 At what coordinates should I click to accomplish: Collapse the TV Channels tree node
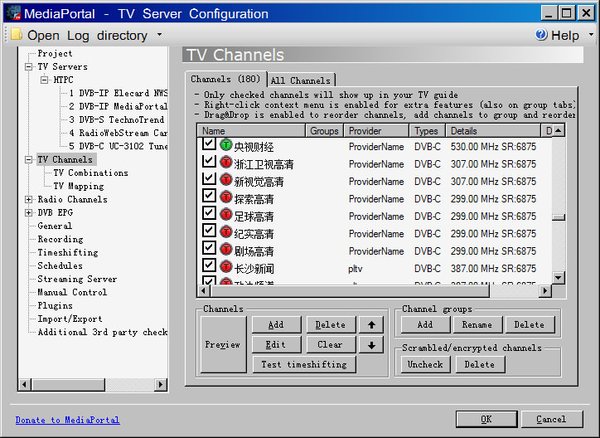(28, 160)
